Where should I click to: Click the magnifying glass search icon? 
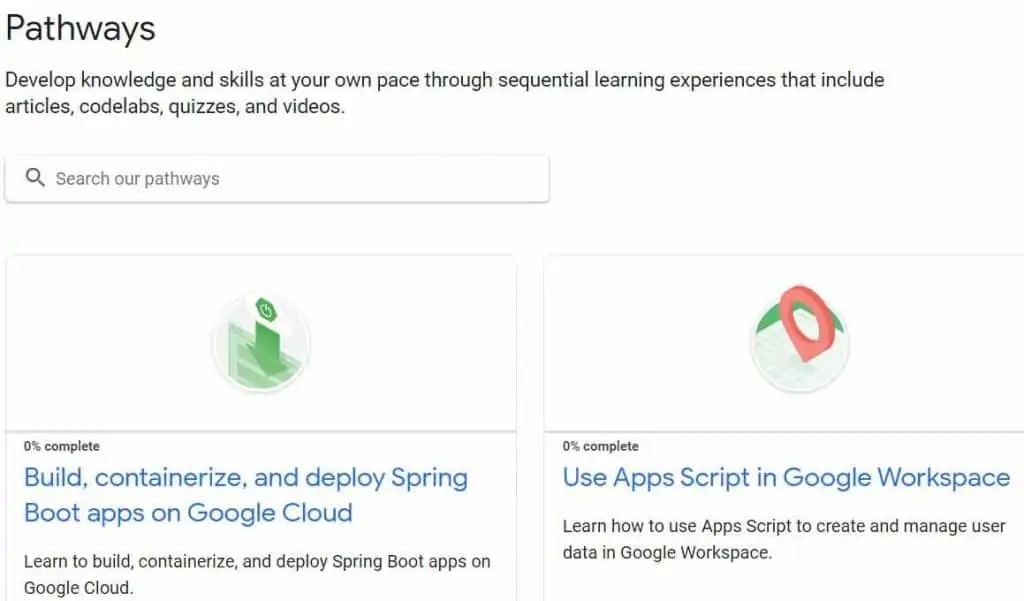(35, 178)
